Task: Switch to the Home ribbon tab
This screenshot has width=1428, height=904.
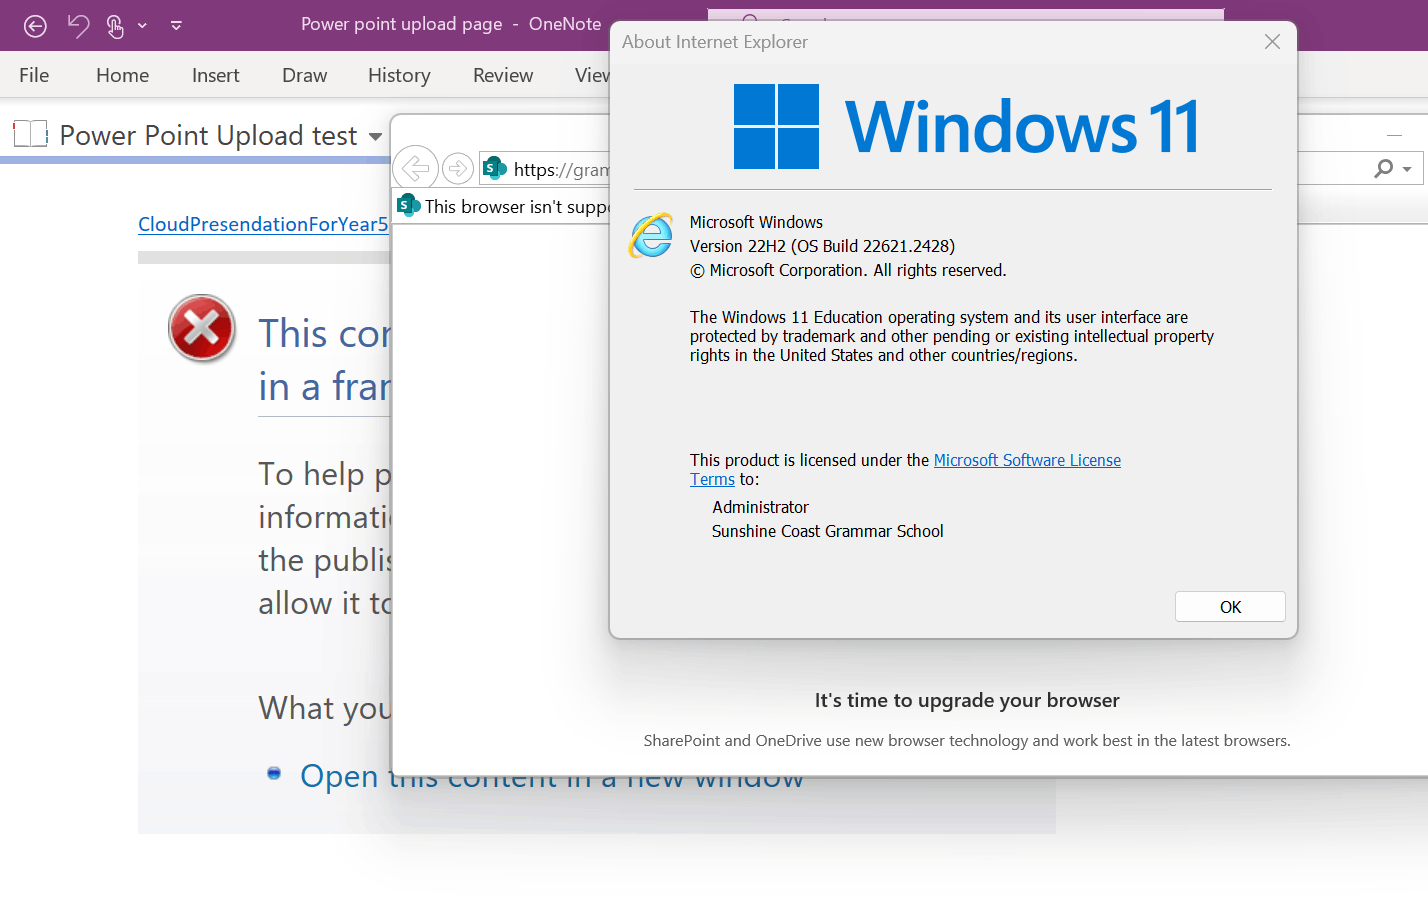Action: (122, 75)
